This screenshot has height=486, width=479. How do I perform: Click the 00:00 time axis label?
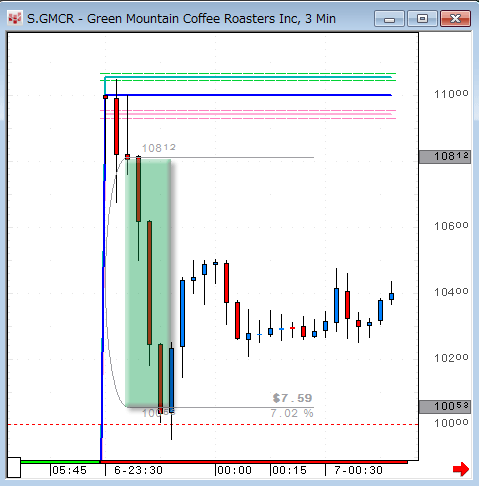tap(234, 470)
